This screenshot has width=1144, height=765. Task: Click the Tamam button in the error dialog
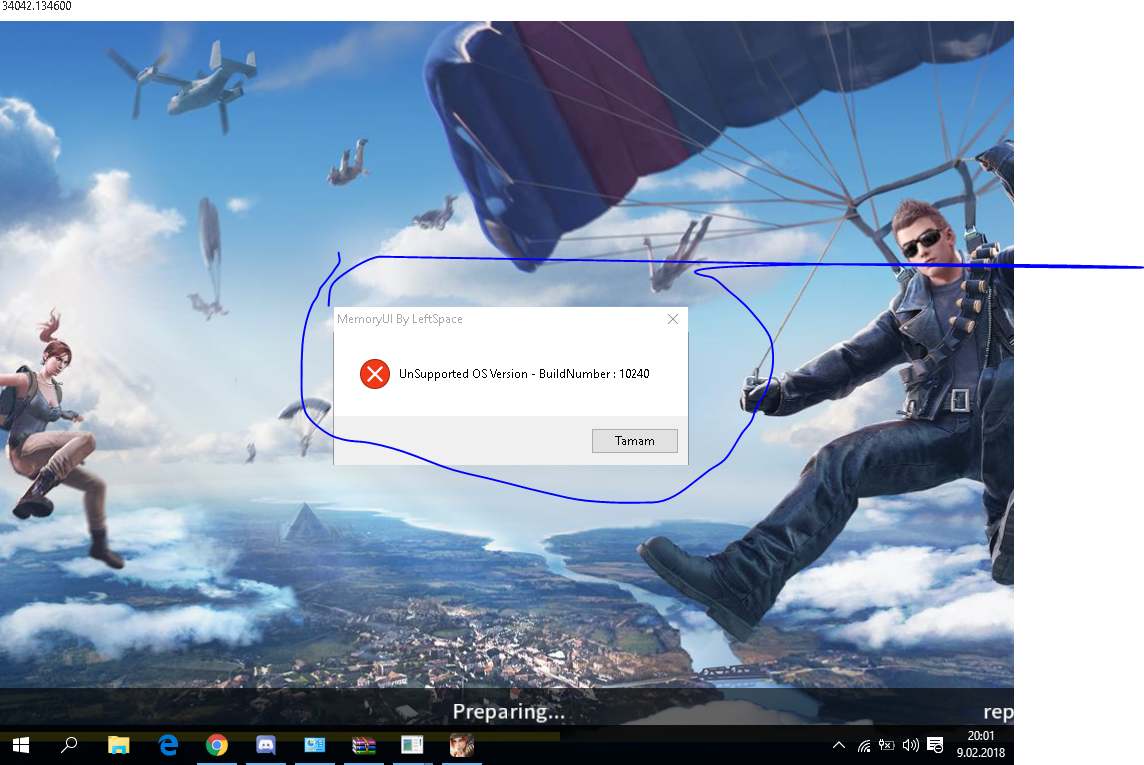[x=635, y=440]
